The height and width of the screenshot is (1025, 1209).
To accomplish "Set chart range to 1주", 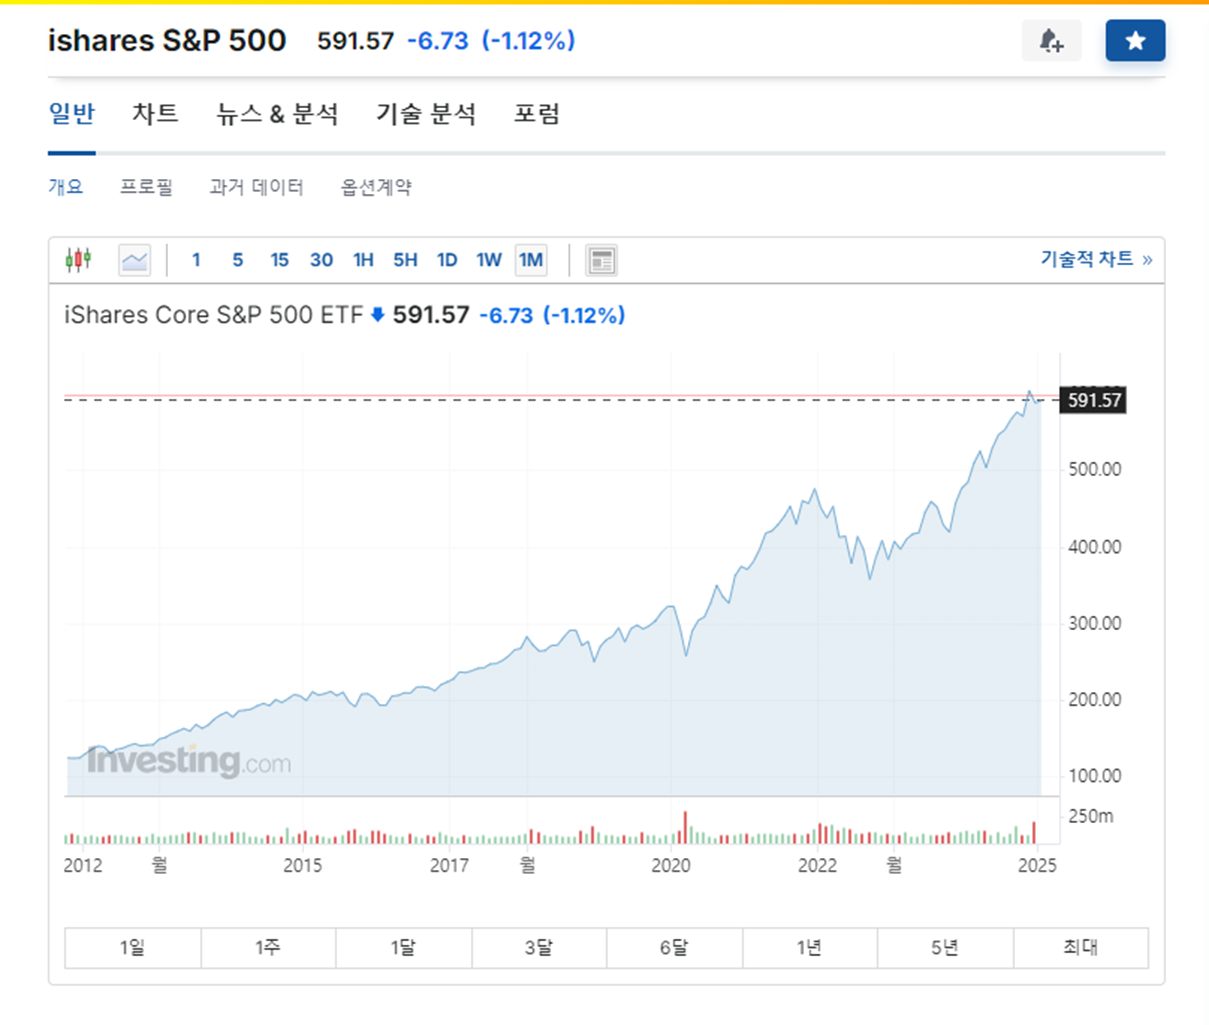I will tap(268, 948).
